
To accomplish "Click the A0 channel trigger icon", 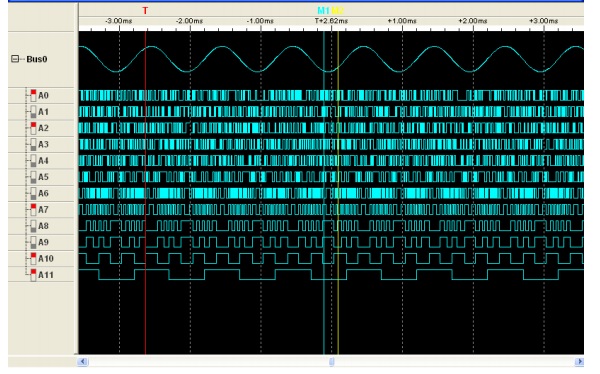I will pos(33,96).
